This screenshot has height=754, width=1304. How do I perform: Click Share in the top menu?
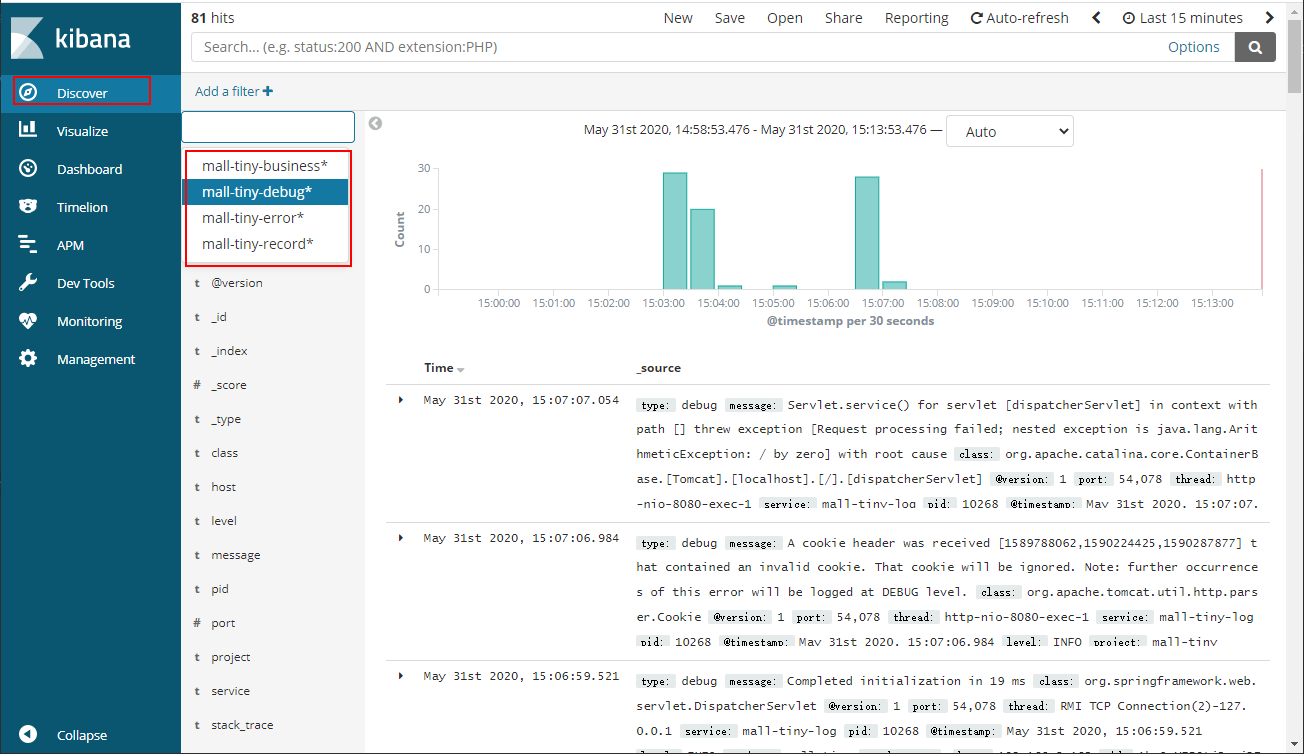[844, 18]
